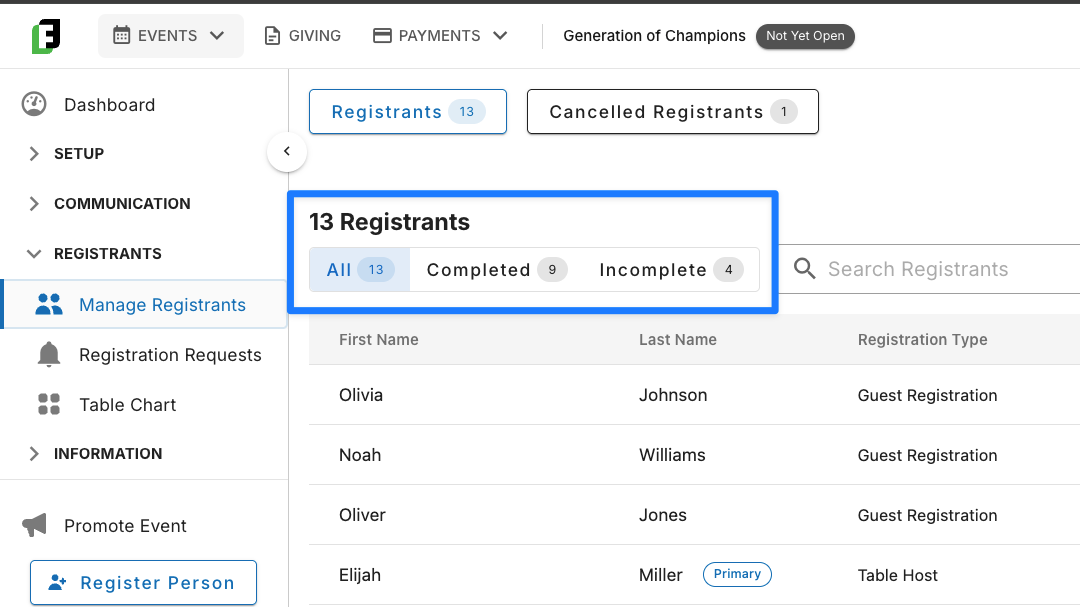Image resolution: width=1080 pixels, height=607 pixels.
Task: Open the Events dropdown menu
Action: (x=170, y=36)
